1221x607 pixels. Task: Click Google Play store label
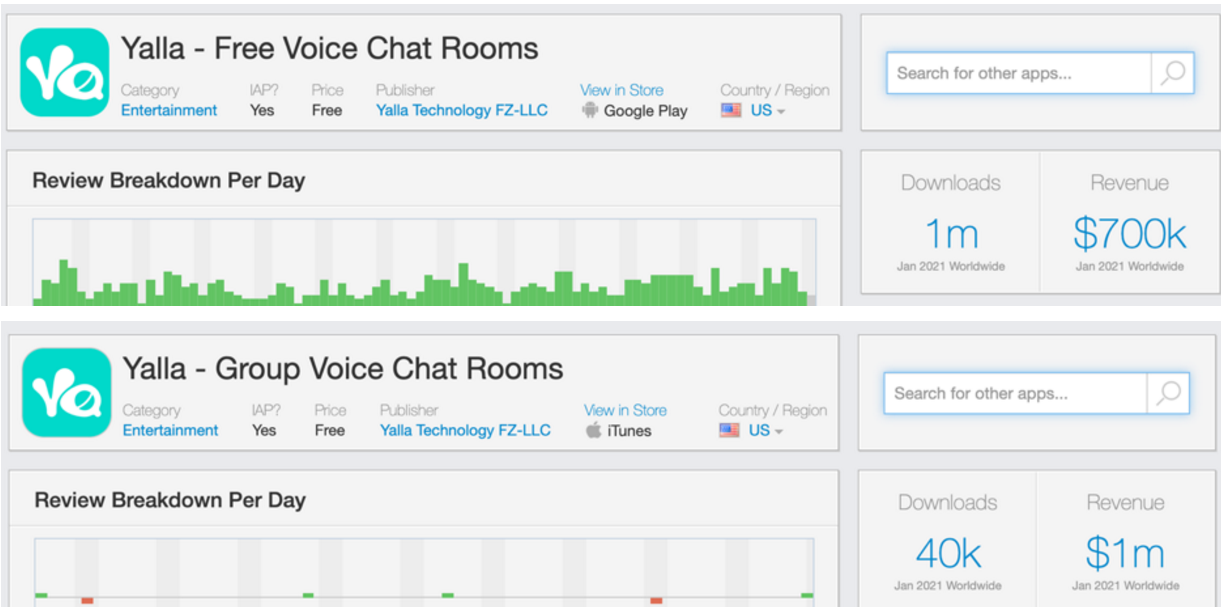pyautogui.click(x=645, y=111)
